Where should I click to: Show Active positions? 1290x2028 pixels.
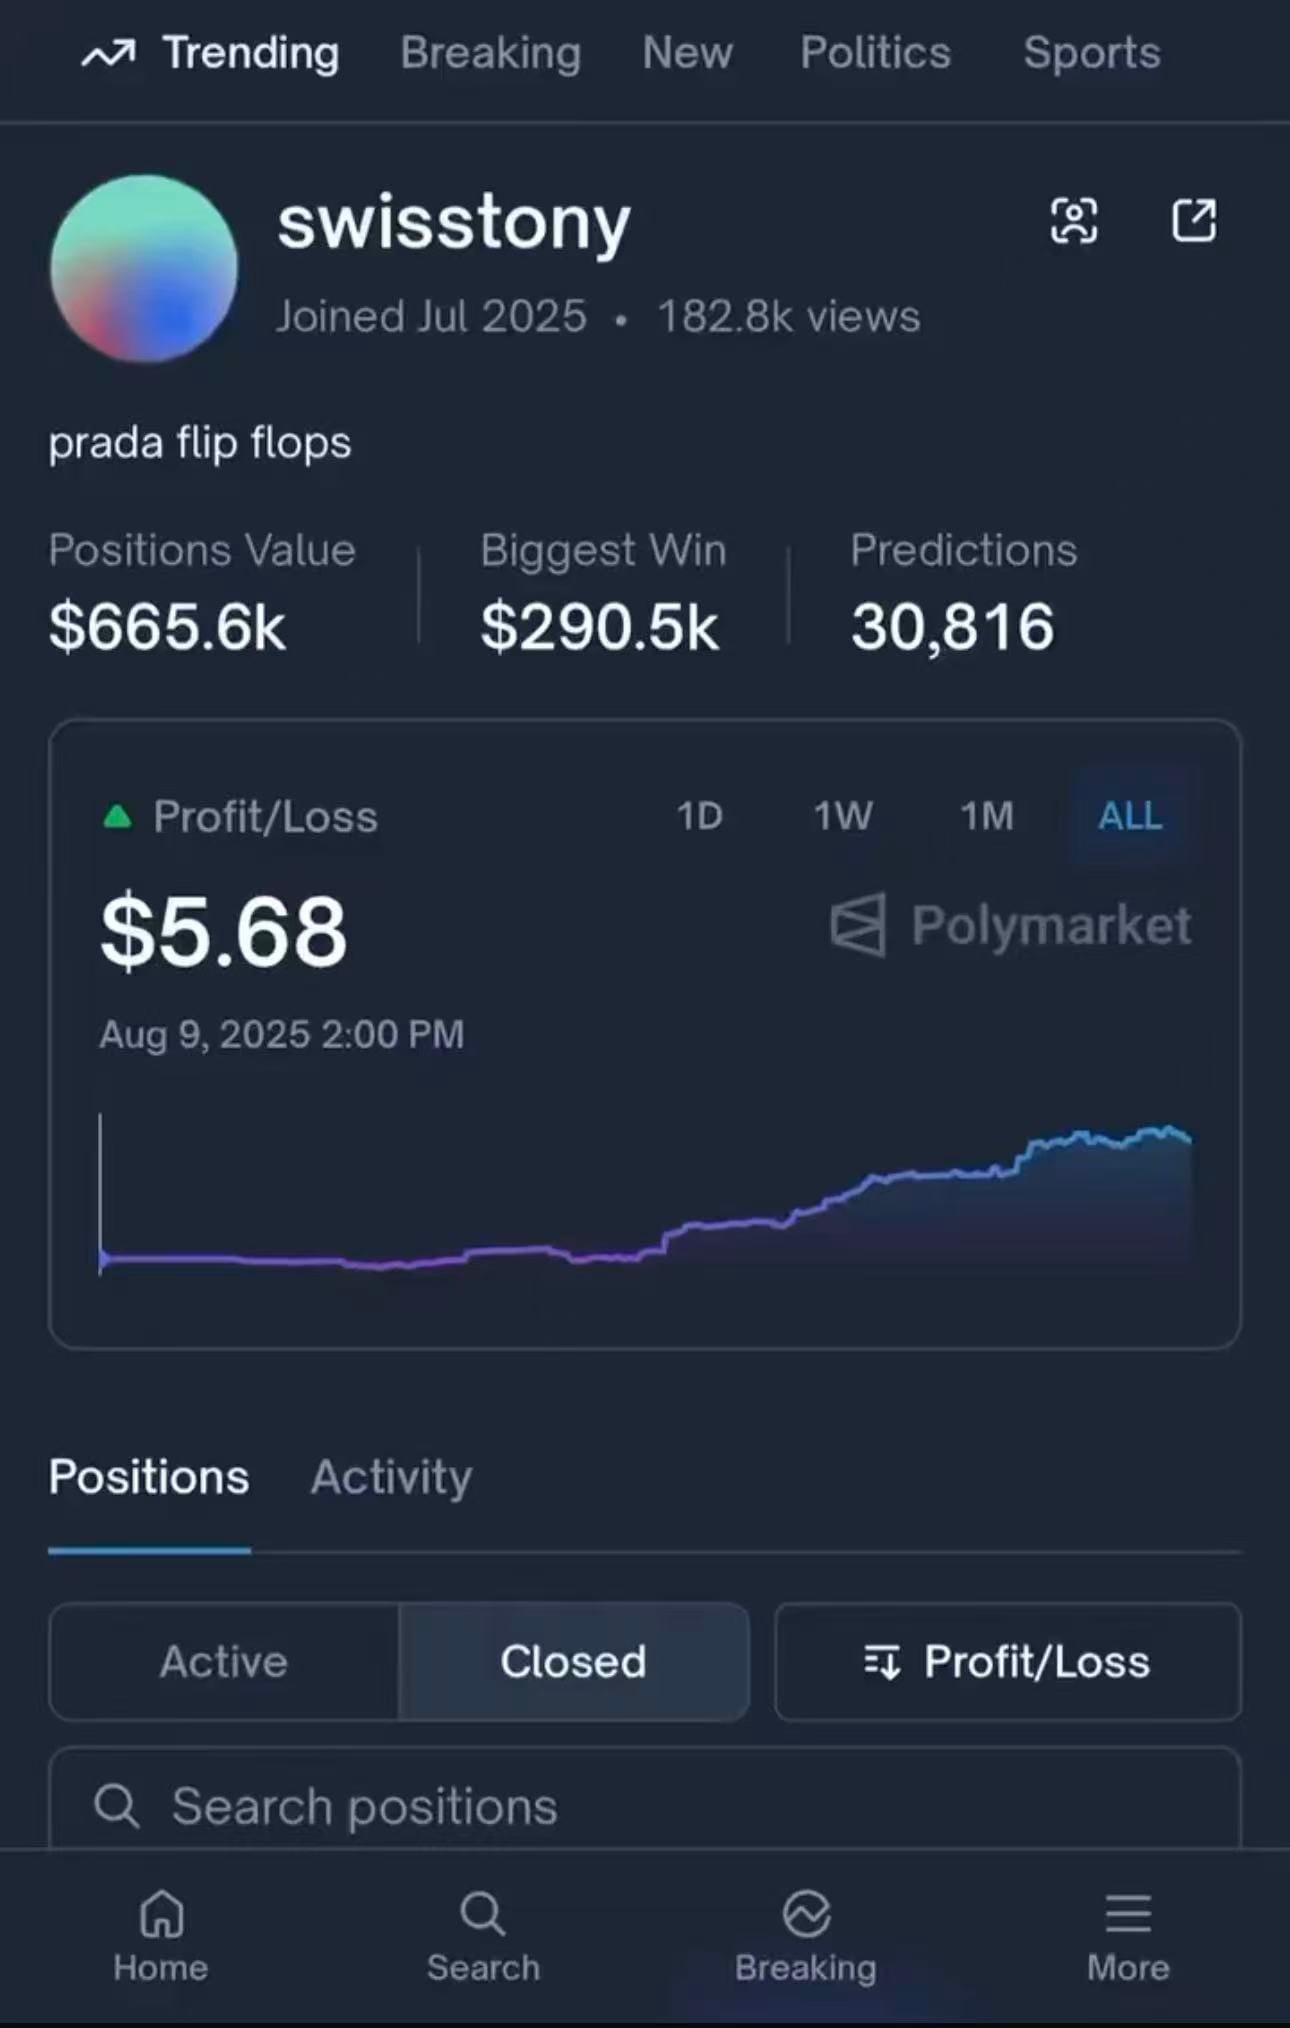224,1662
